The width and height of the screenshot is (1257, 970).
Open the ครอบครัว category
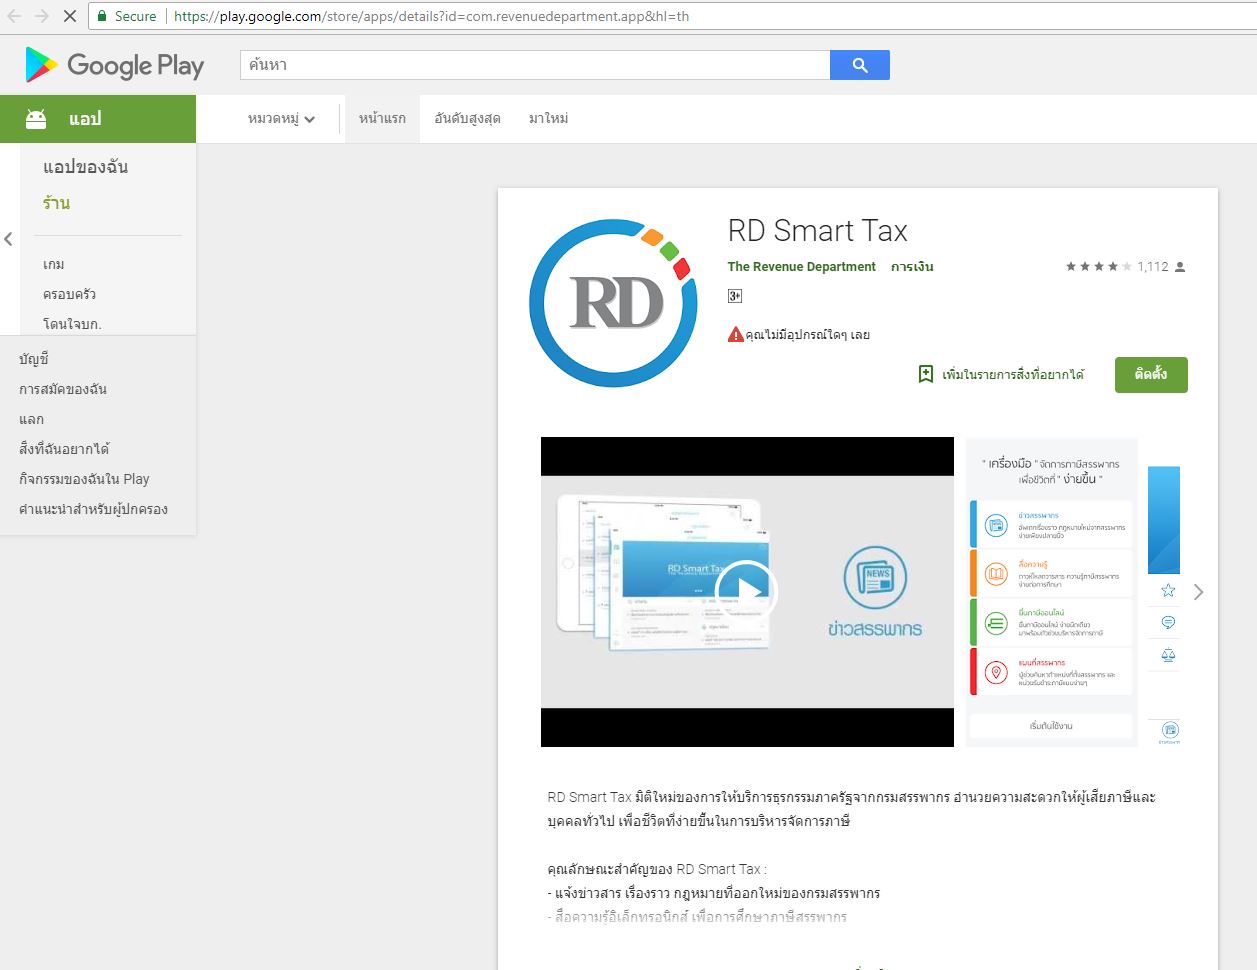[x=70, y=294]
